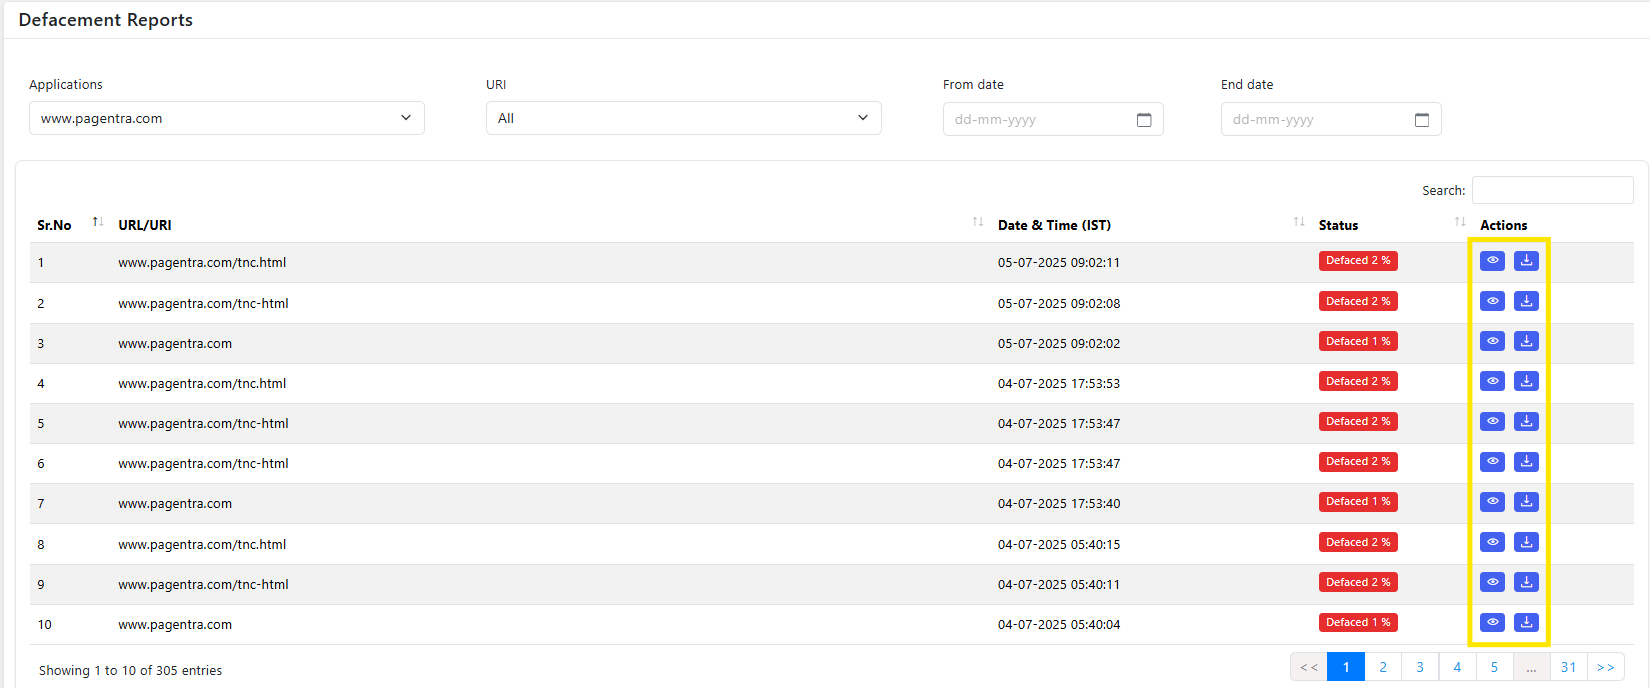Image resolution: width=1650 pixels, height=688 pixels.
Task: Go to pagination page 1
Action: pos(1346,667)
